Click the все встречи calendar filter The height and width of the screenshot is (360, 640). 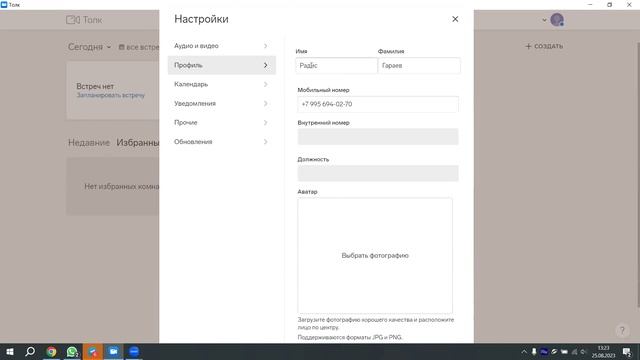(x=139, y=47)
